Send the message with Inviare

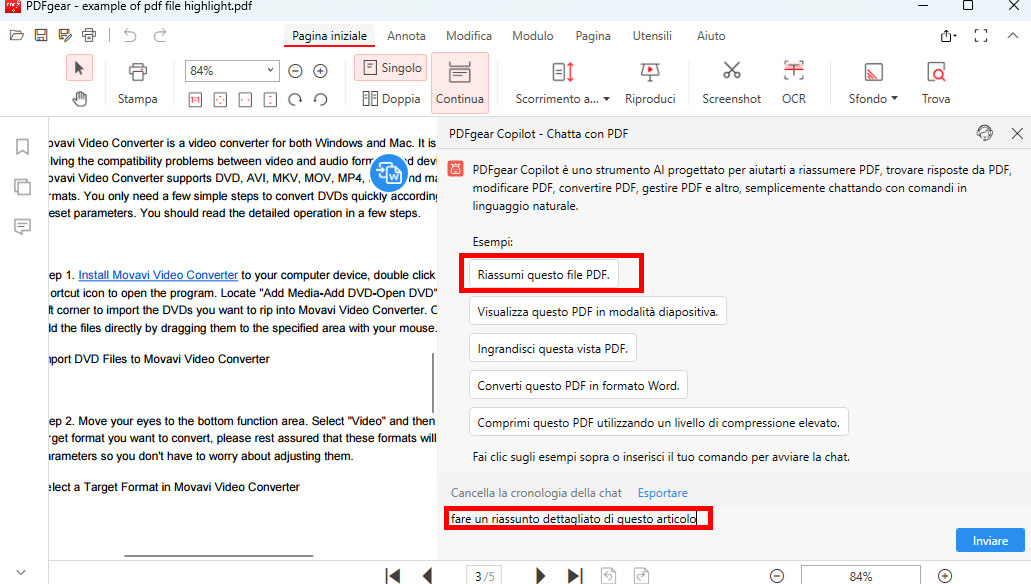coord(990,540)
